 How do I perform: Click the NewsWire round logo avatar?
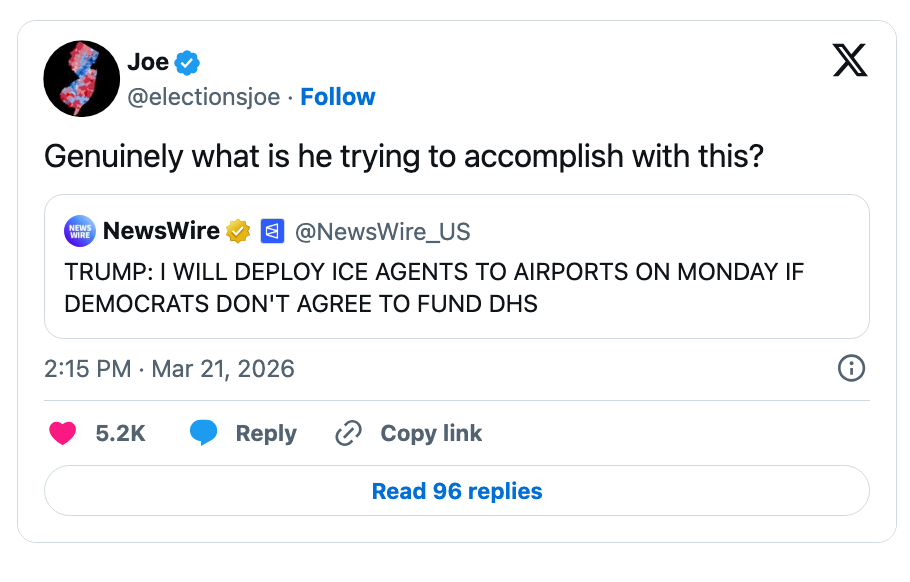click(80, 231)
